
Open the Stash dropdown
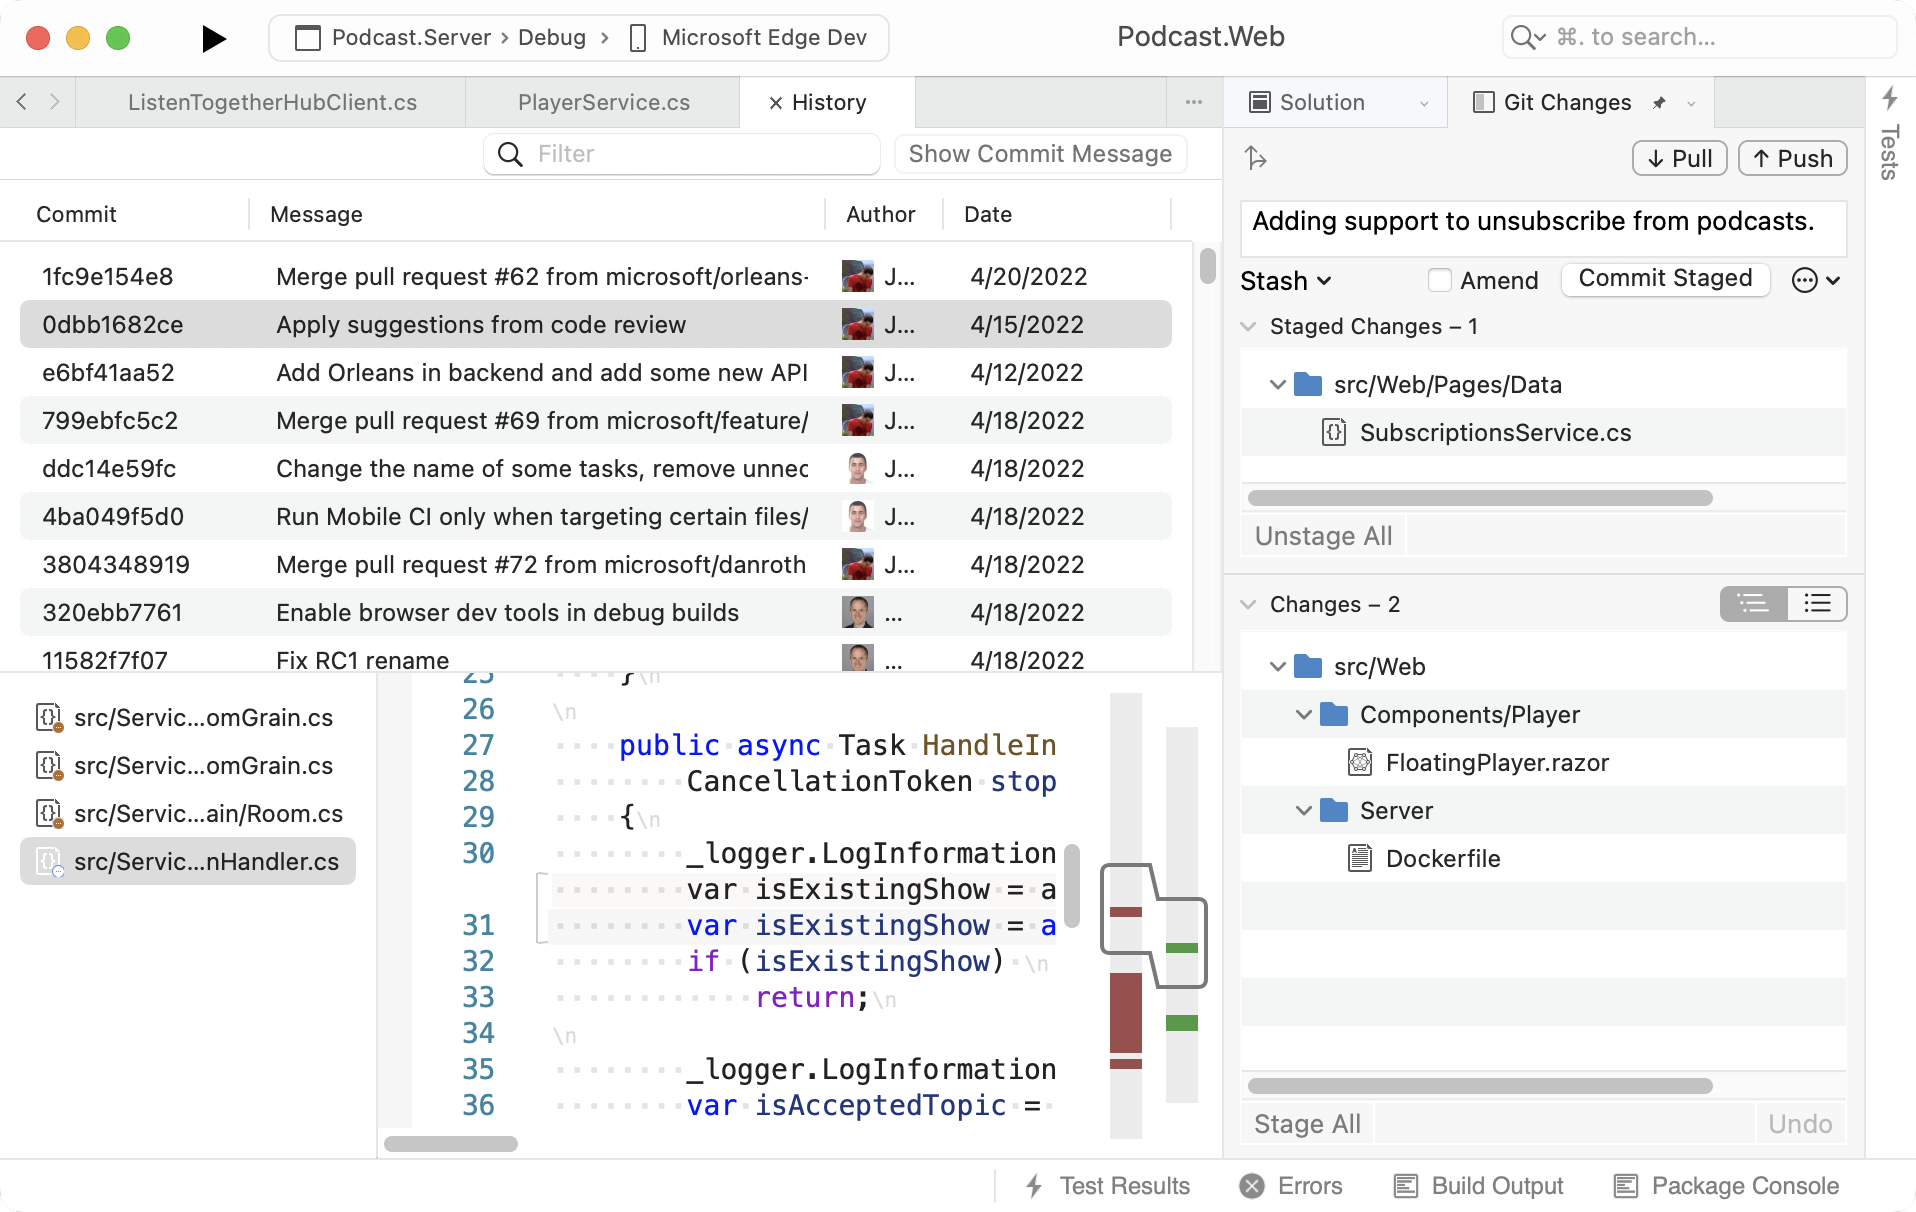point(1285,281)
